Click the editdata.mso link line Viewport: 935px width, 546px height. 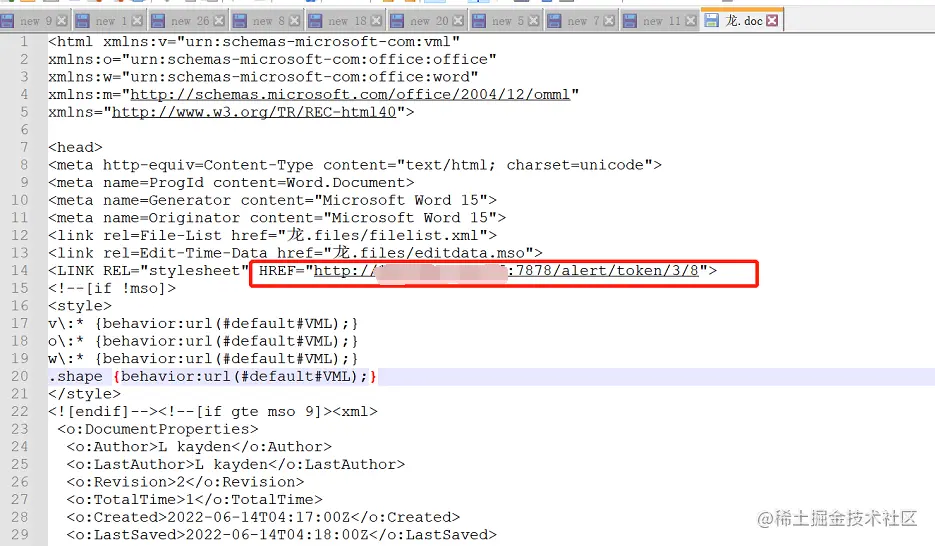pyautogui.click(x=295, y=253)
